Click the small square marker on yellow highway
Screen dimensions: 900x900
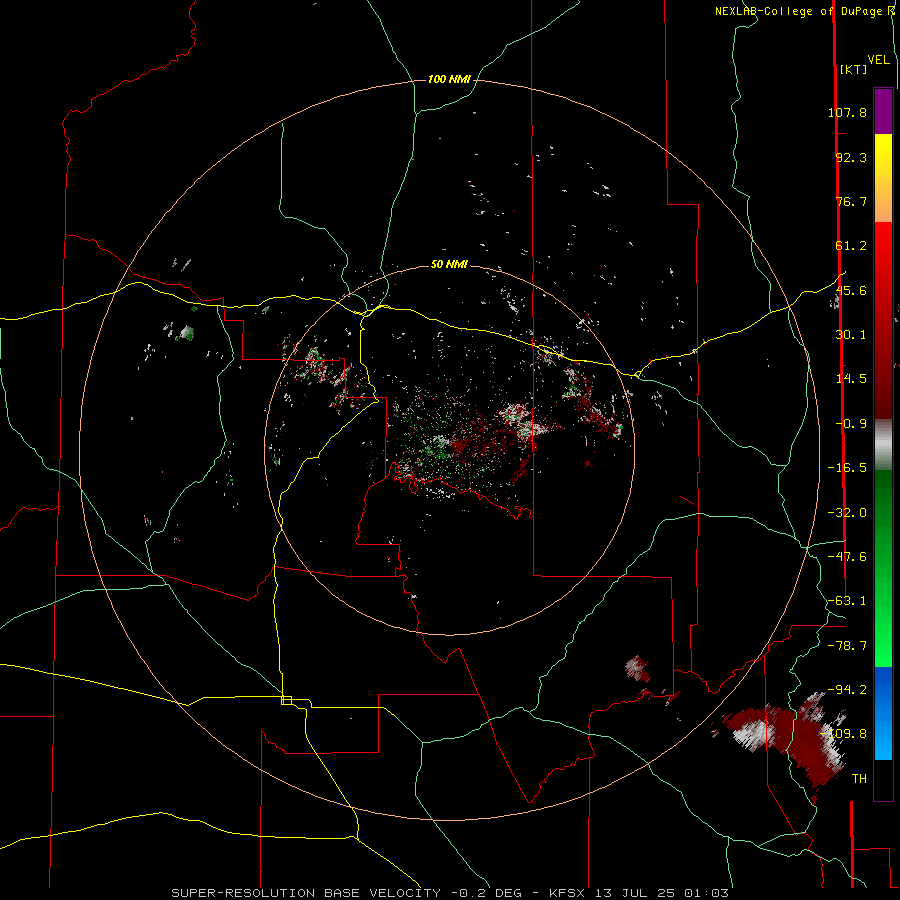286,700
